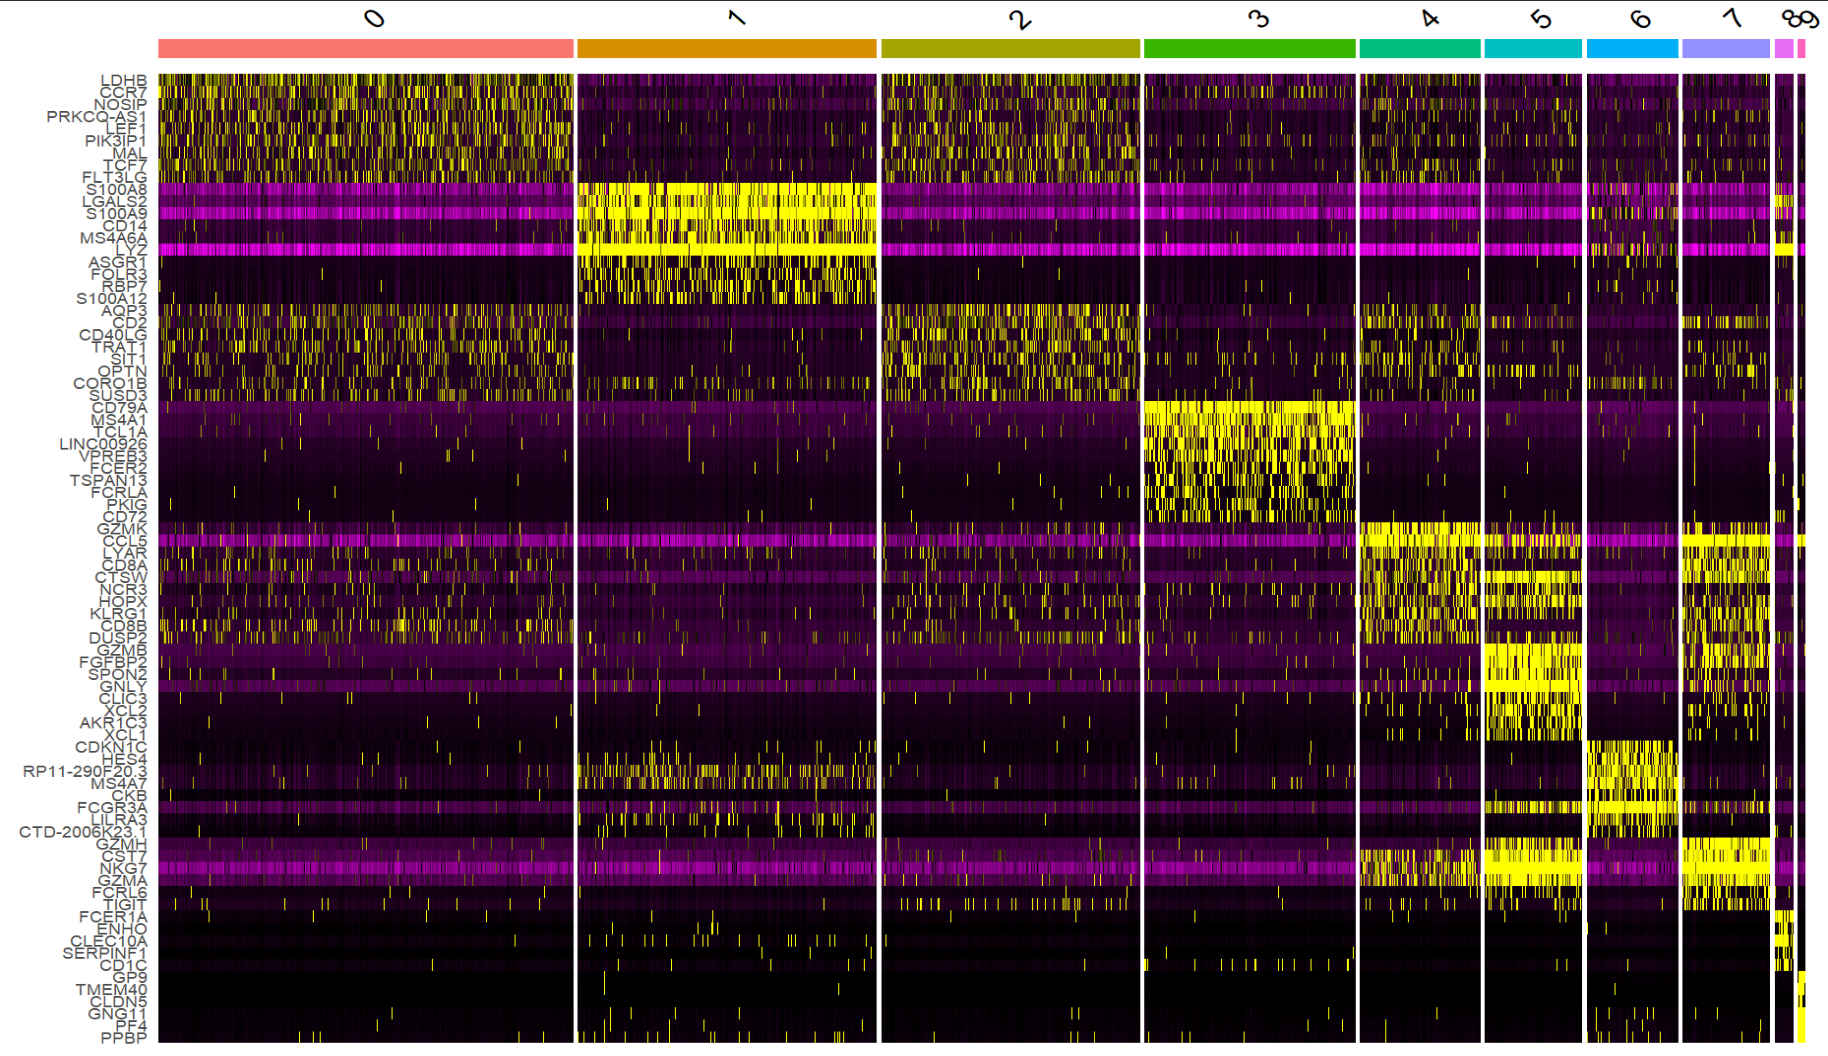Select the green cluster 3 color bar
The image size is (1828, 1056).
pos(1249,48)
